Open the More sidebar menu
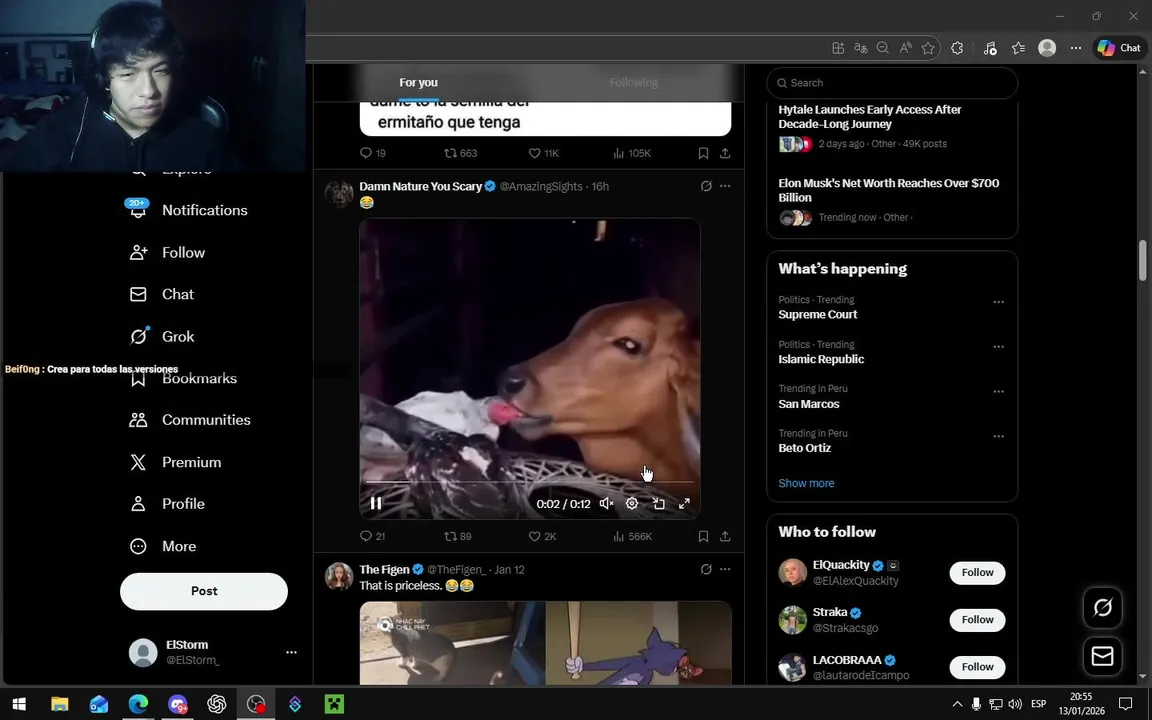Image resolution: width=1152 pixels, height=720 pixels. pos(162,547)
